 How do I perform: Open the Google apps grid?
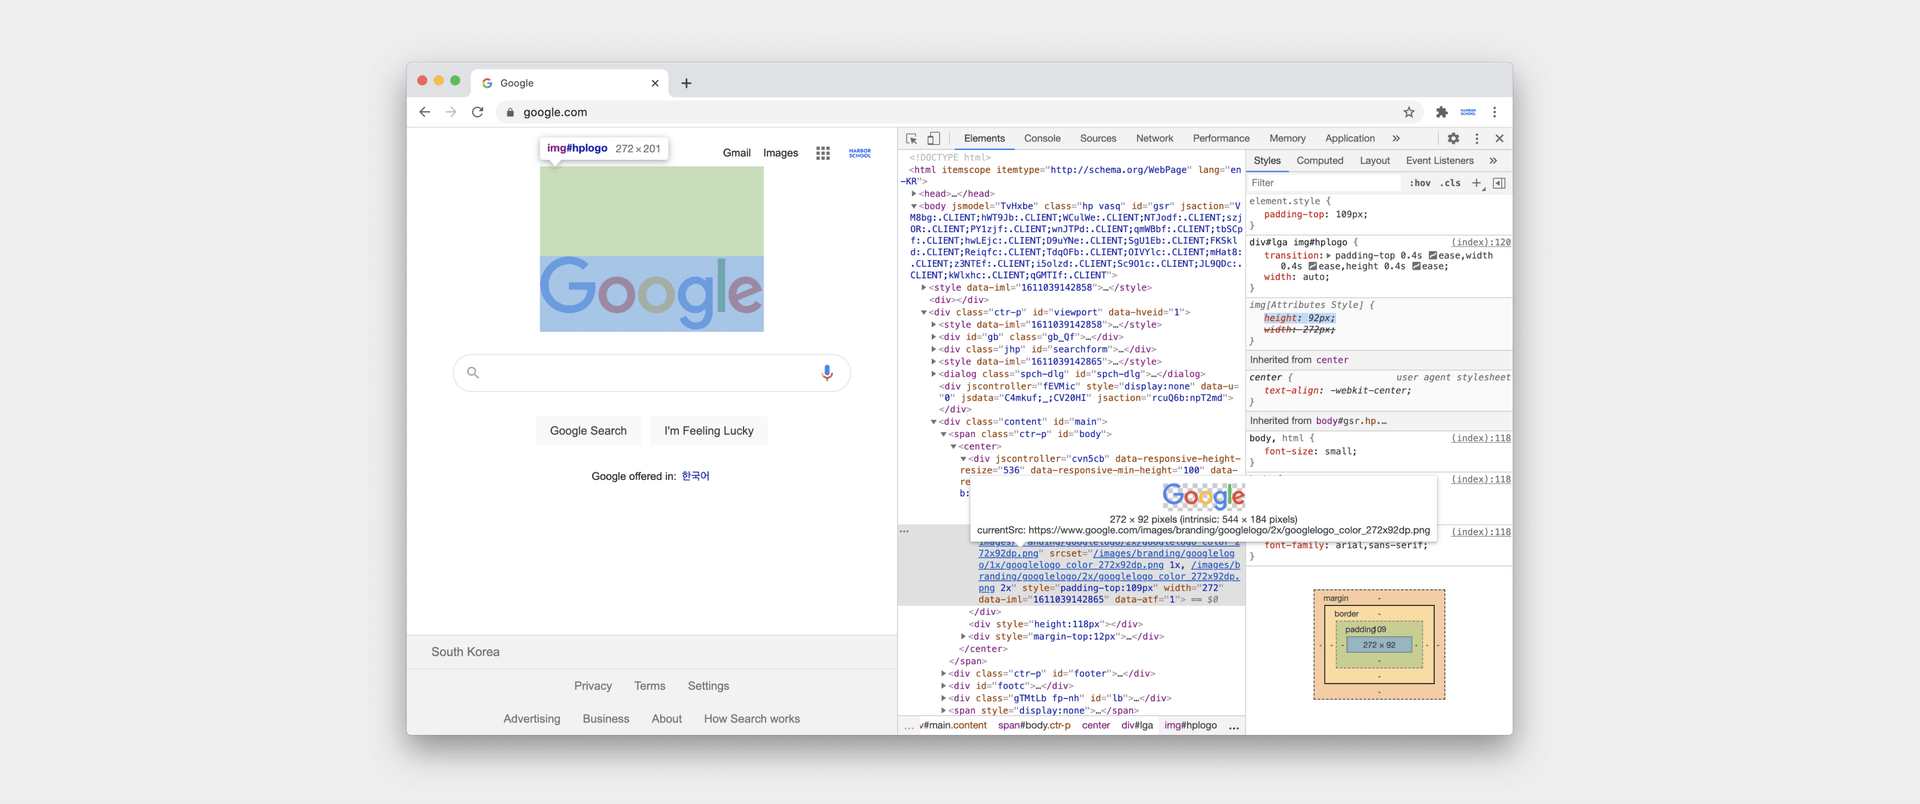tap(823, 153)
